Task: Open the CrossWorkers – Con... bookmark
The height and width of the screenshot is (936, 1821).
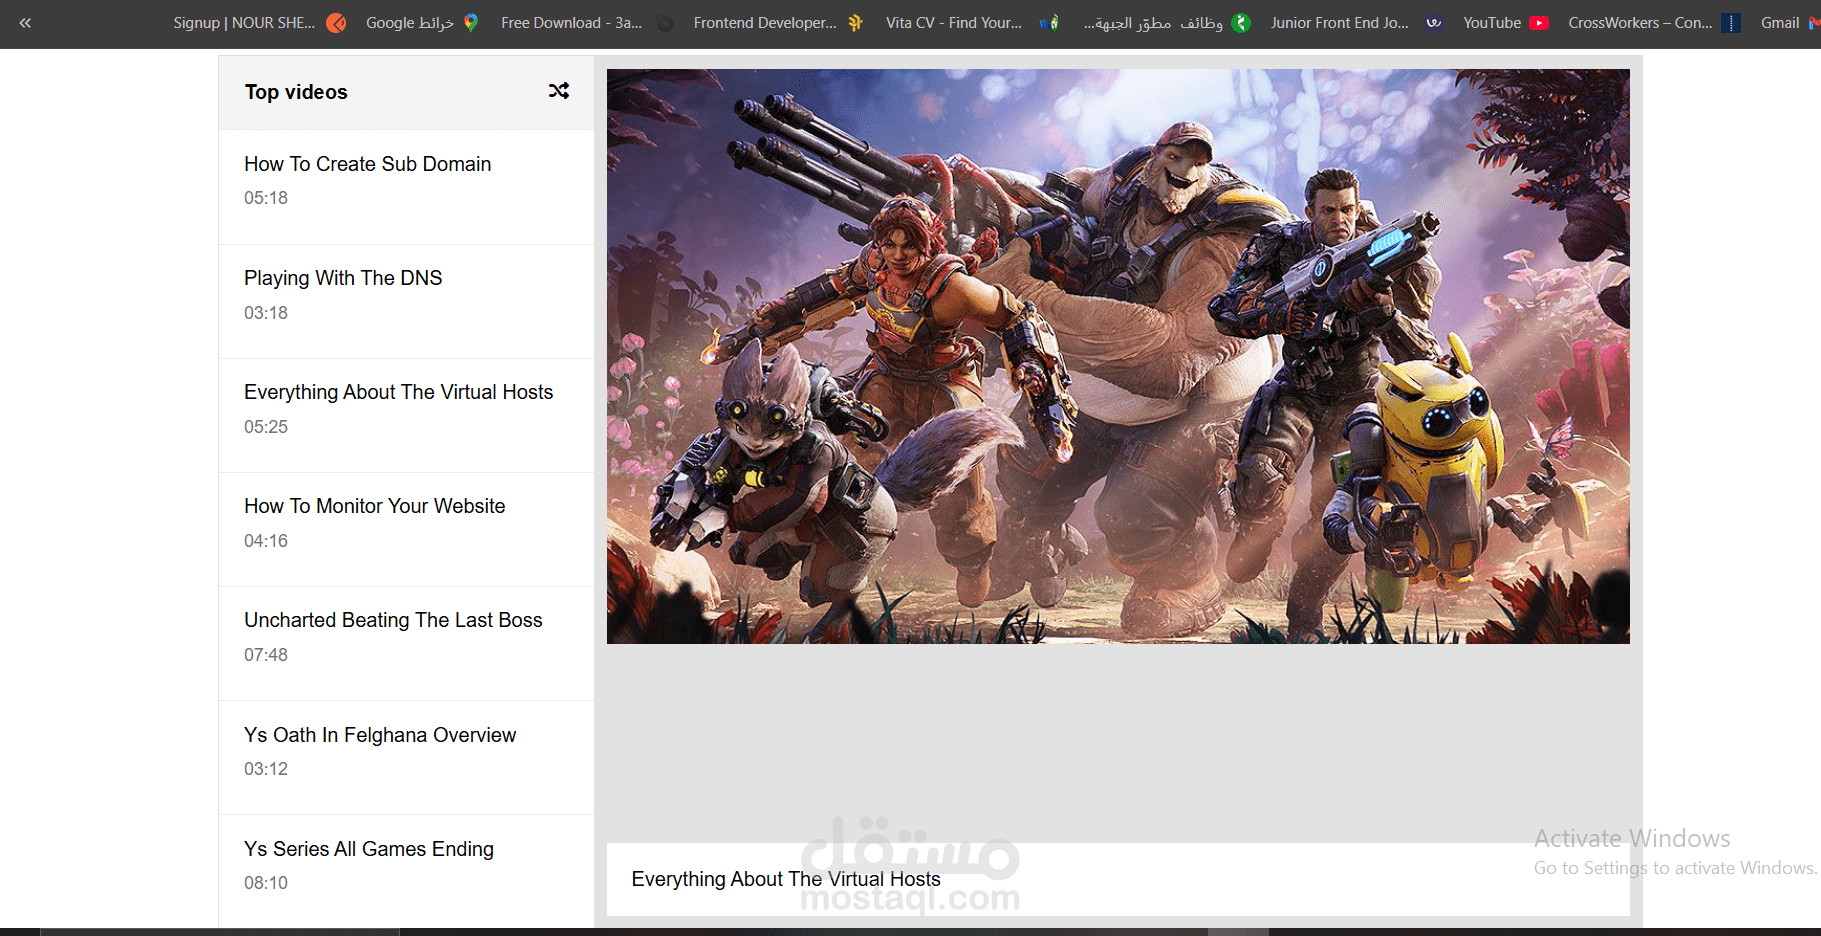Action: pos(1654,23)
